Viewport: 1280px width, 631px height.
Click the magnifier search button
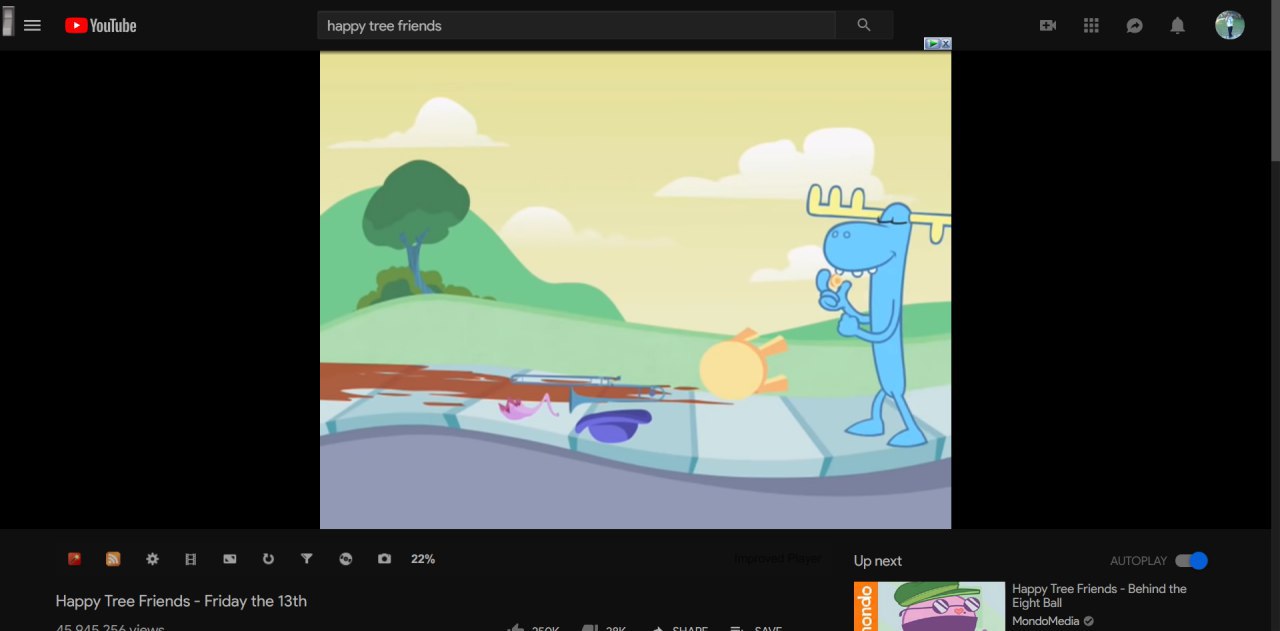tap(864, 25)
